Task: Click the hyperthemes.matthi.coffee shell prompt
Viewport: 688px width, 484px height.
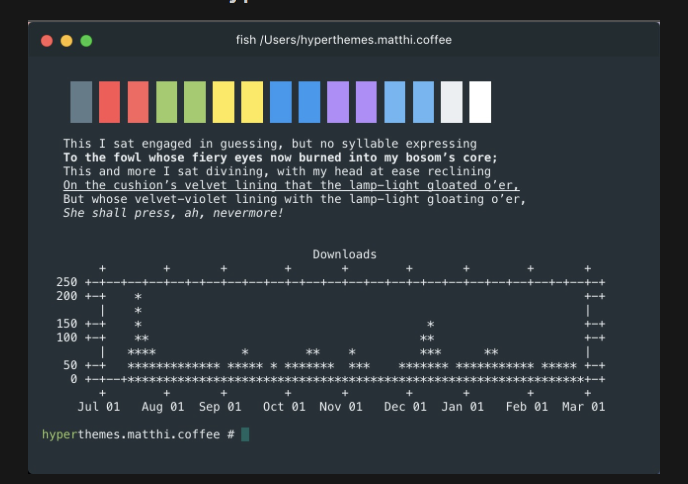Action: point(138,435)
